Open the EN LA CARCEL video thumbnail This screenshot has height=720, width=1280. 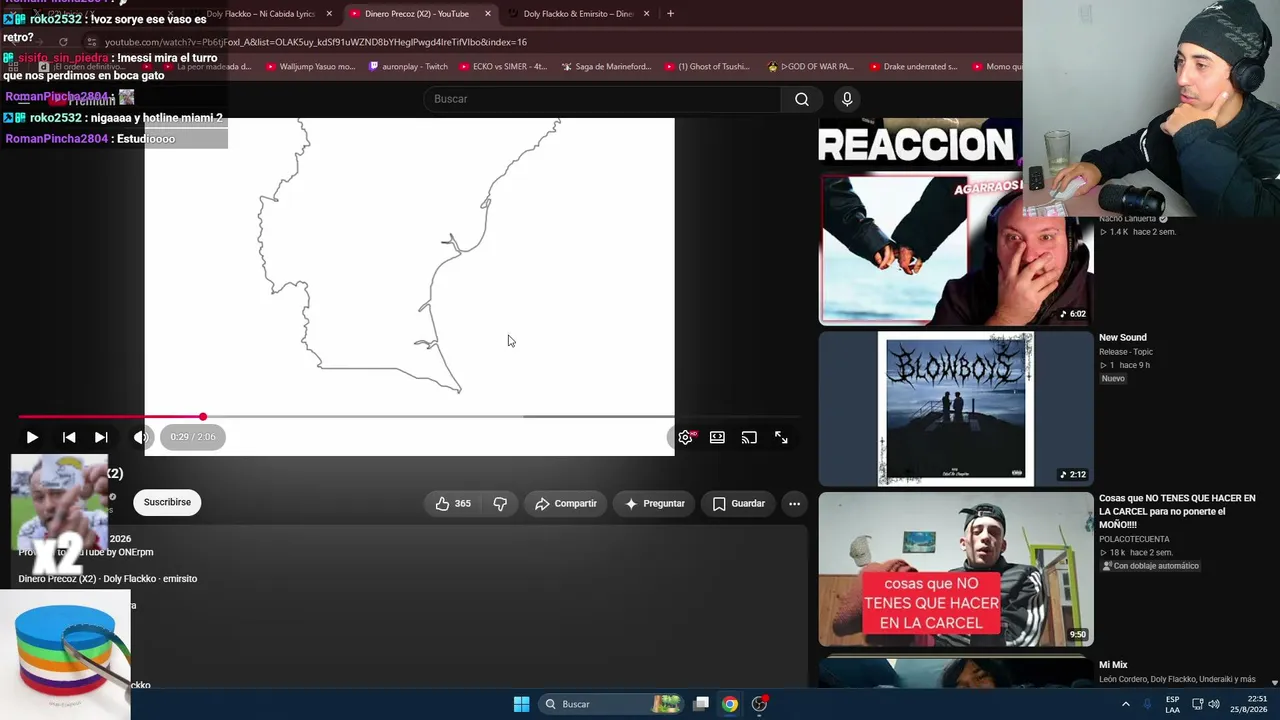(x=956, y=569)
